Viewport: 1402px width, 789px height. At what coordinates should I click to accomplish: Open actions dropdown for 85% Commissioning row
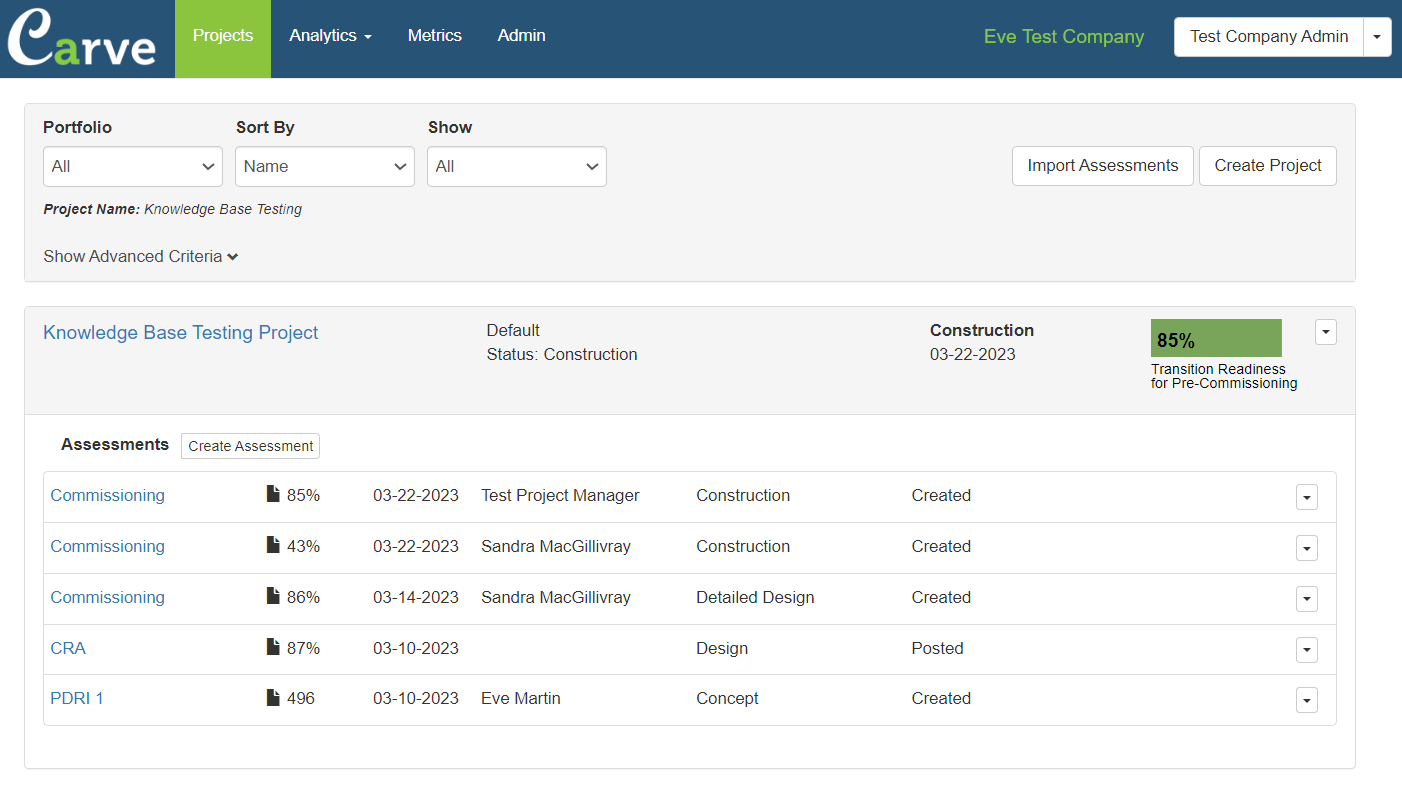[x=1307, y=497]
